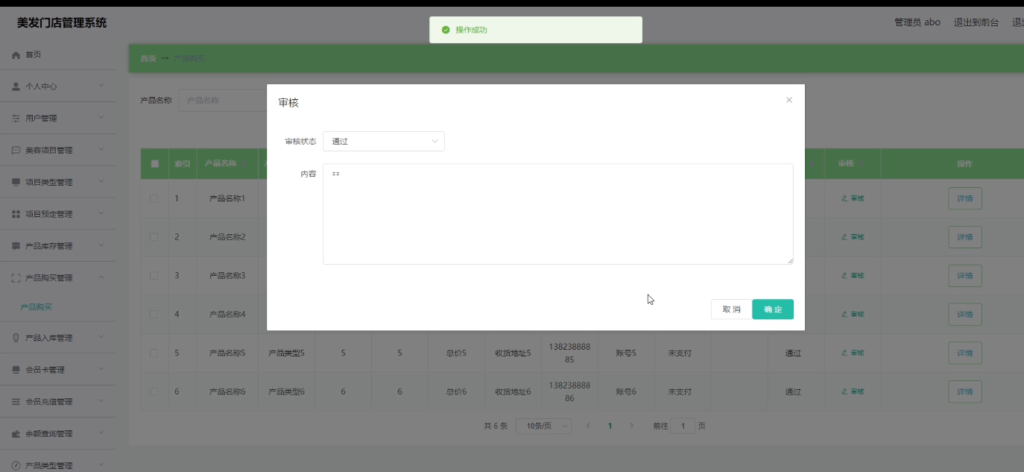Open the 10条/页 page size dropdown
This screenshot has width=1024, height=472.
[x=544, y=426]
